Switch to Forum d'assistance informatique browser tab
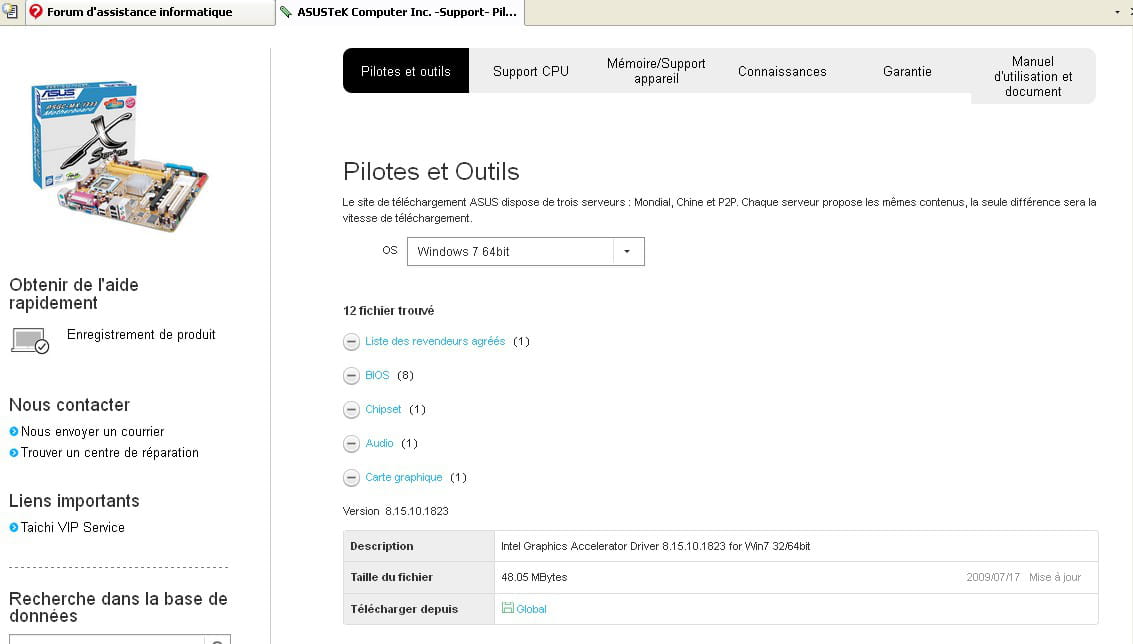Image resolution: width=1133 pixels, height=644 pixels. [x=150, y=12]
